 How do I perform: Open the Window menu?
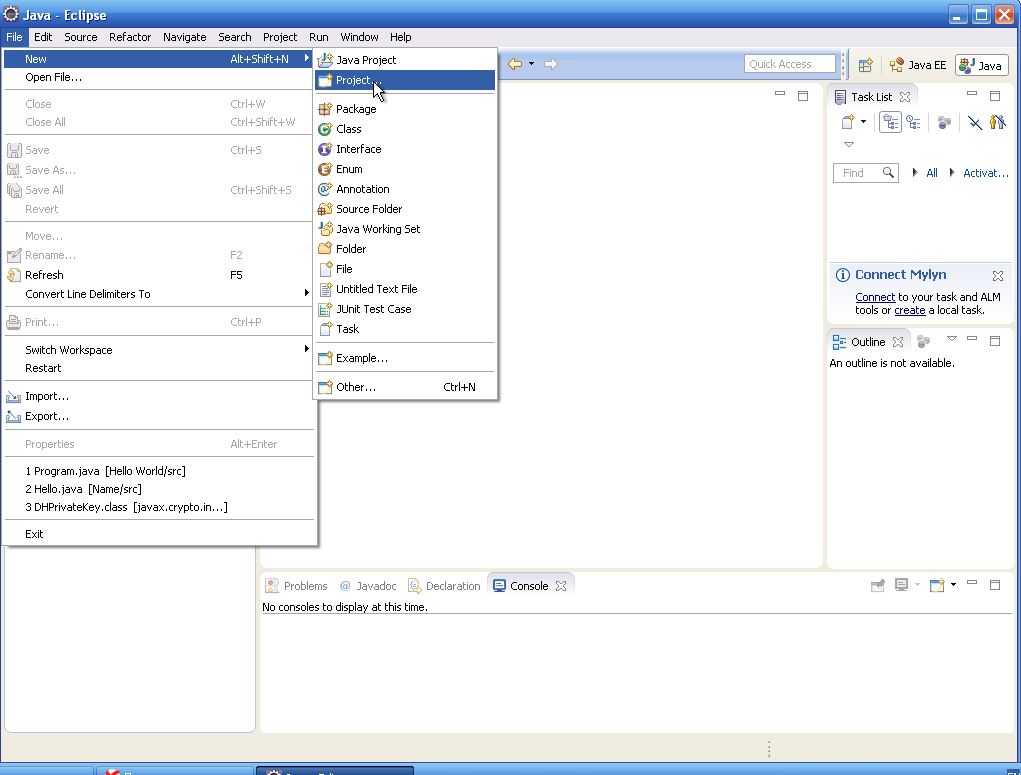pos(359,37)
